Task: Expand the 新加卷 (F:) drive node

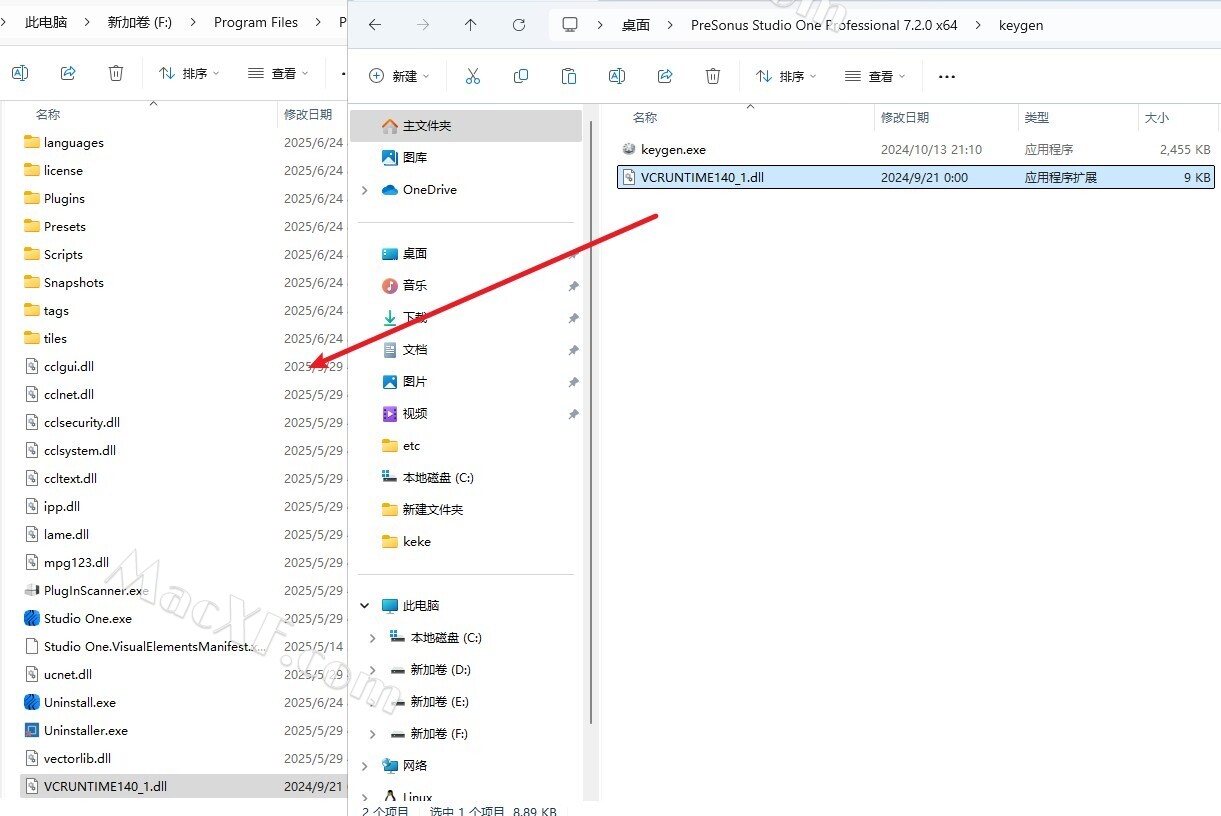Action: (x=373, y=734)
